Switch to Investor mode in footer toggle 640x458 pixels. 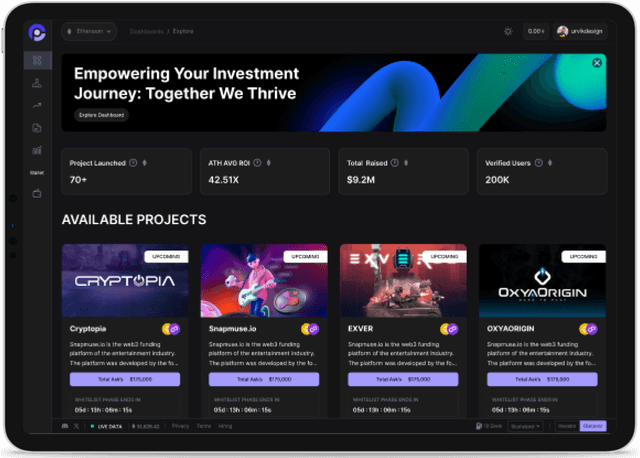[x=565, y=426]
